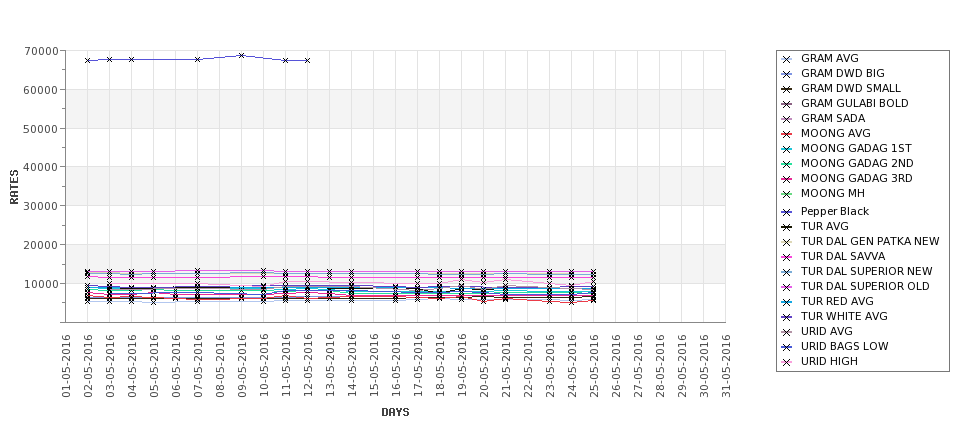This screenshot has width=975, height=429.
Task: Click the MOONG AVG legend marker
Action: (787, 134)
